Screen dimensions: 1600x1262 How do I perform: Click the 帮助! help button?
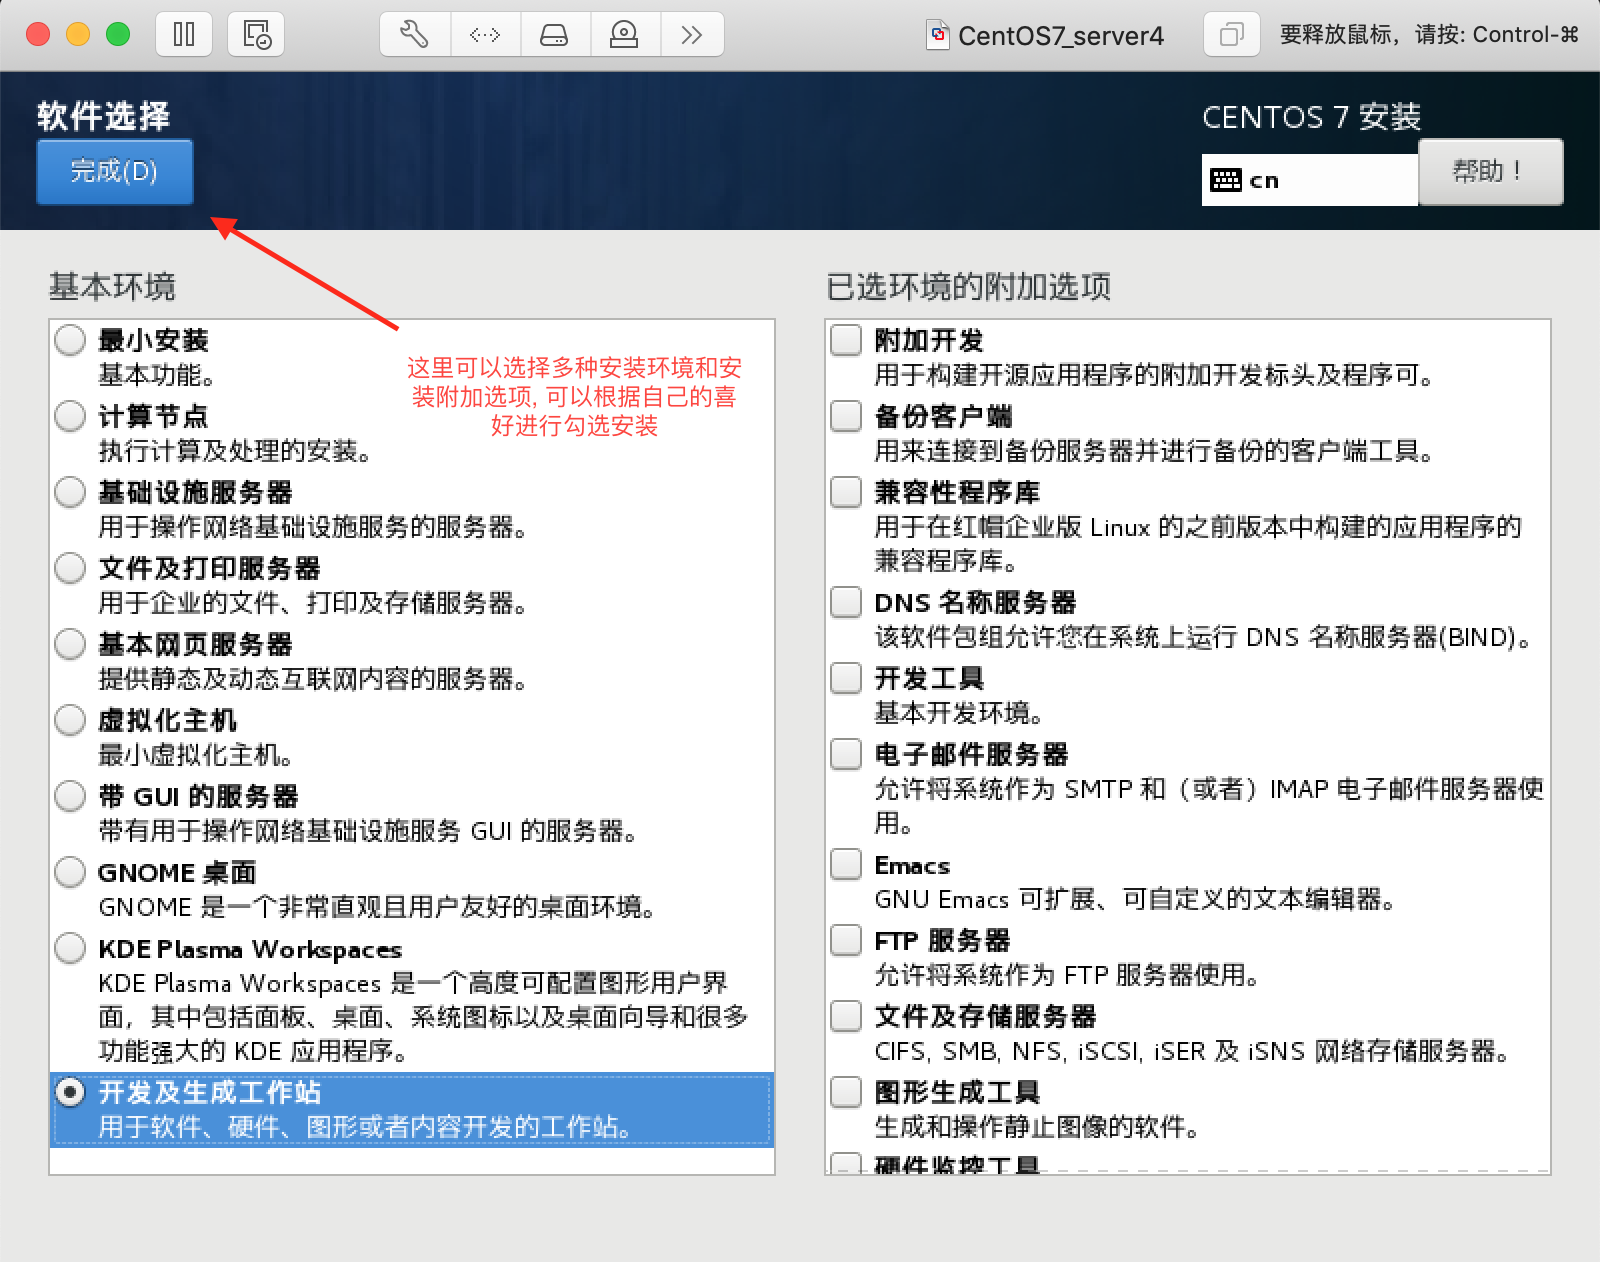[1490, 171]
